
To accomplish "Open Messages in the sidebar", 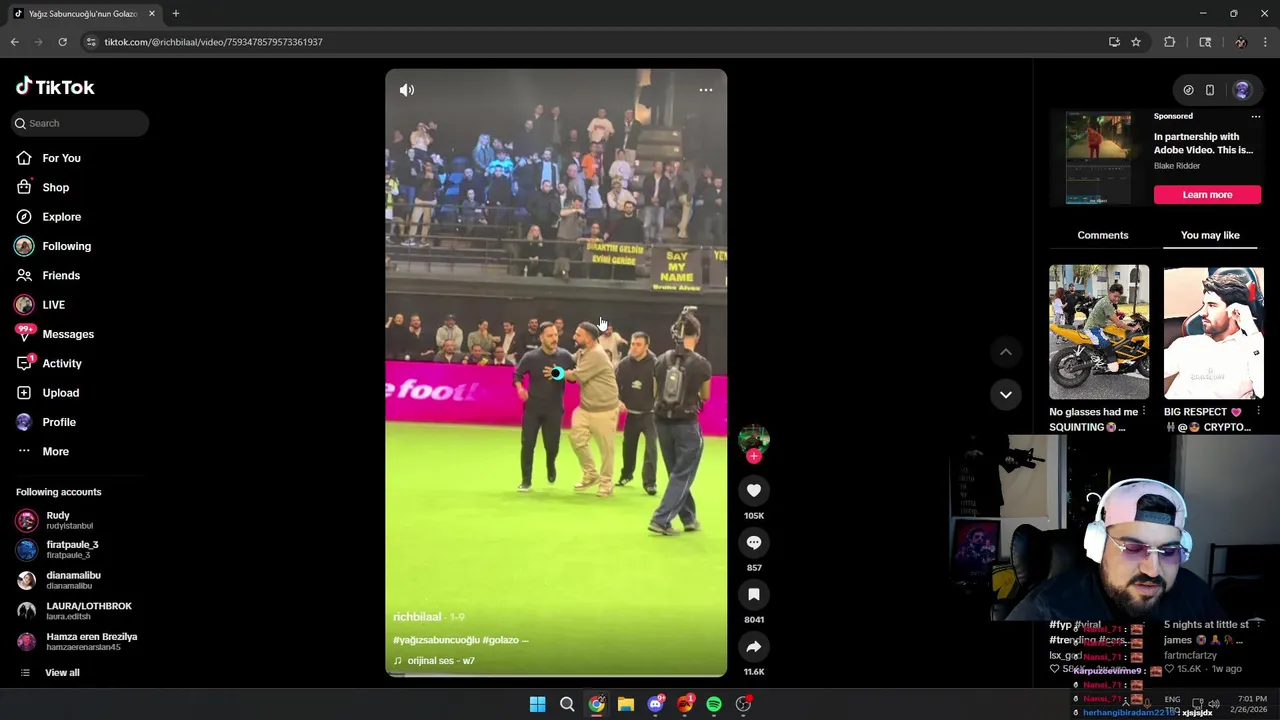I will click(68, 334).
